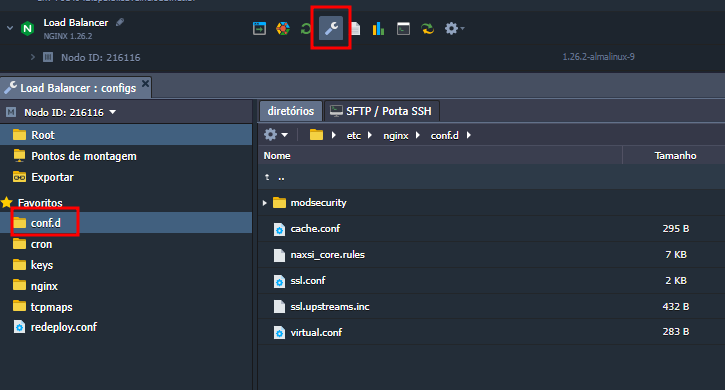Open the modsecurity folder
Screen dimensions: 725x390
(x=318, y=203)
